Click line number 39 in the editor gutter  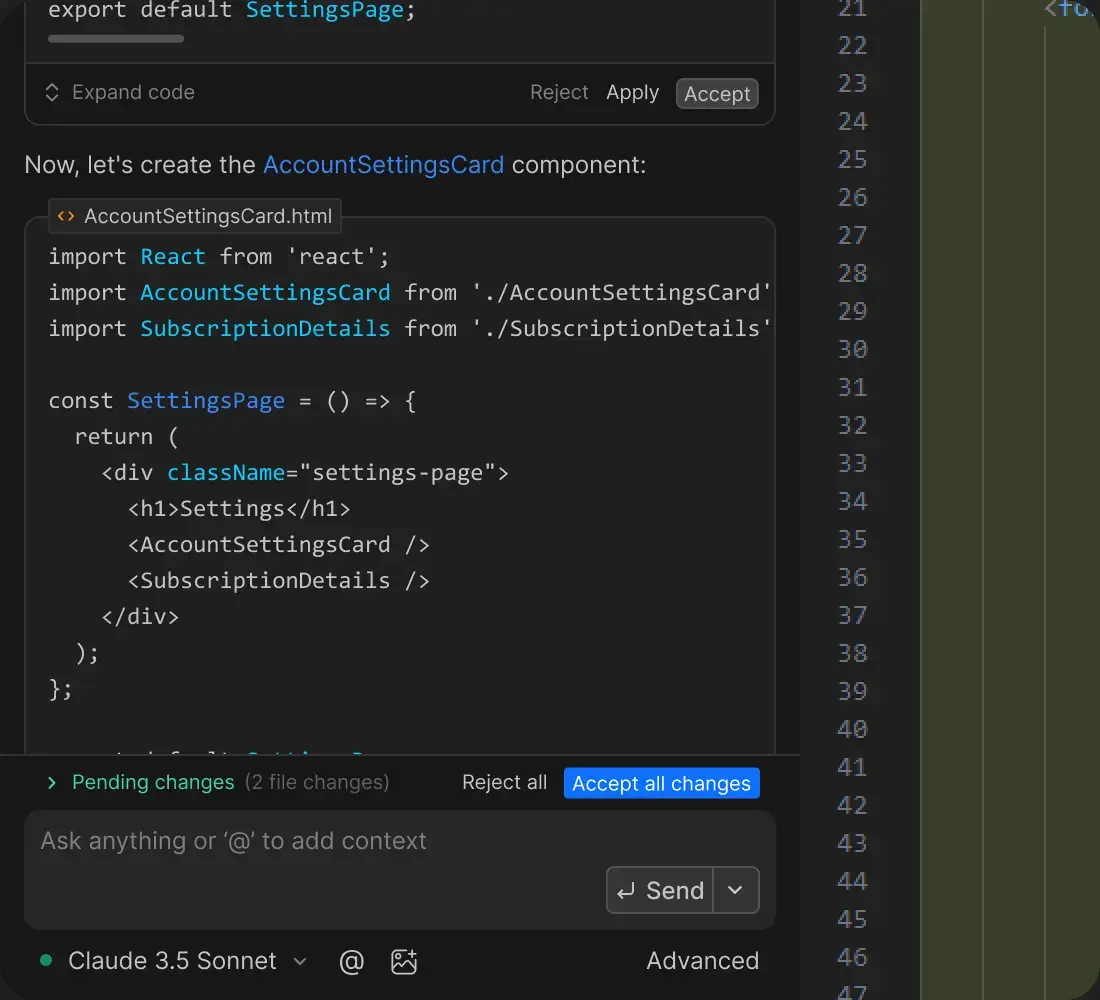(852, 691)
